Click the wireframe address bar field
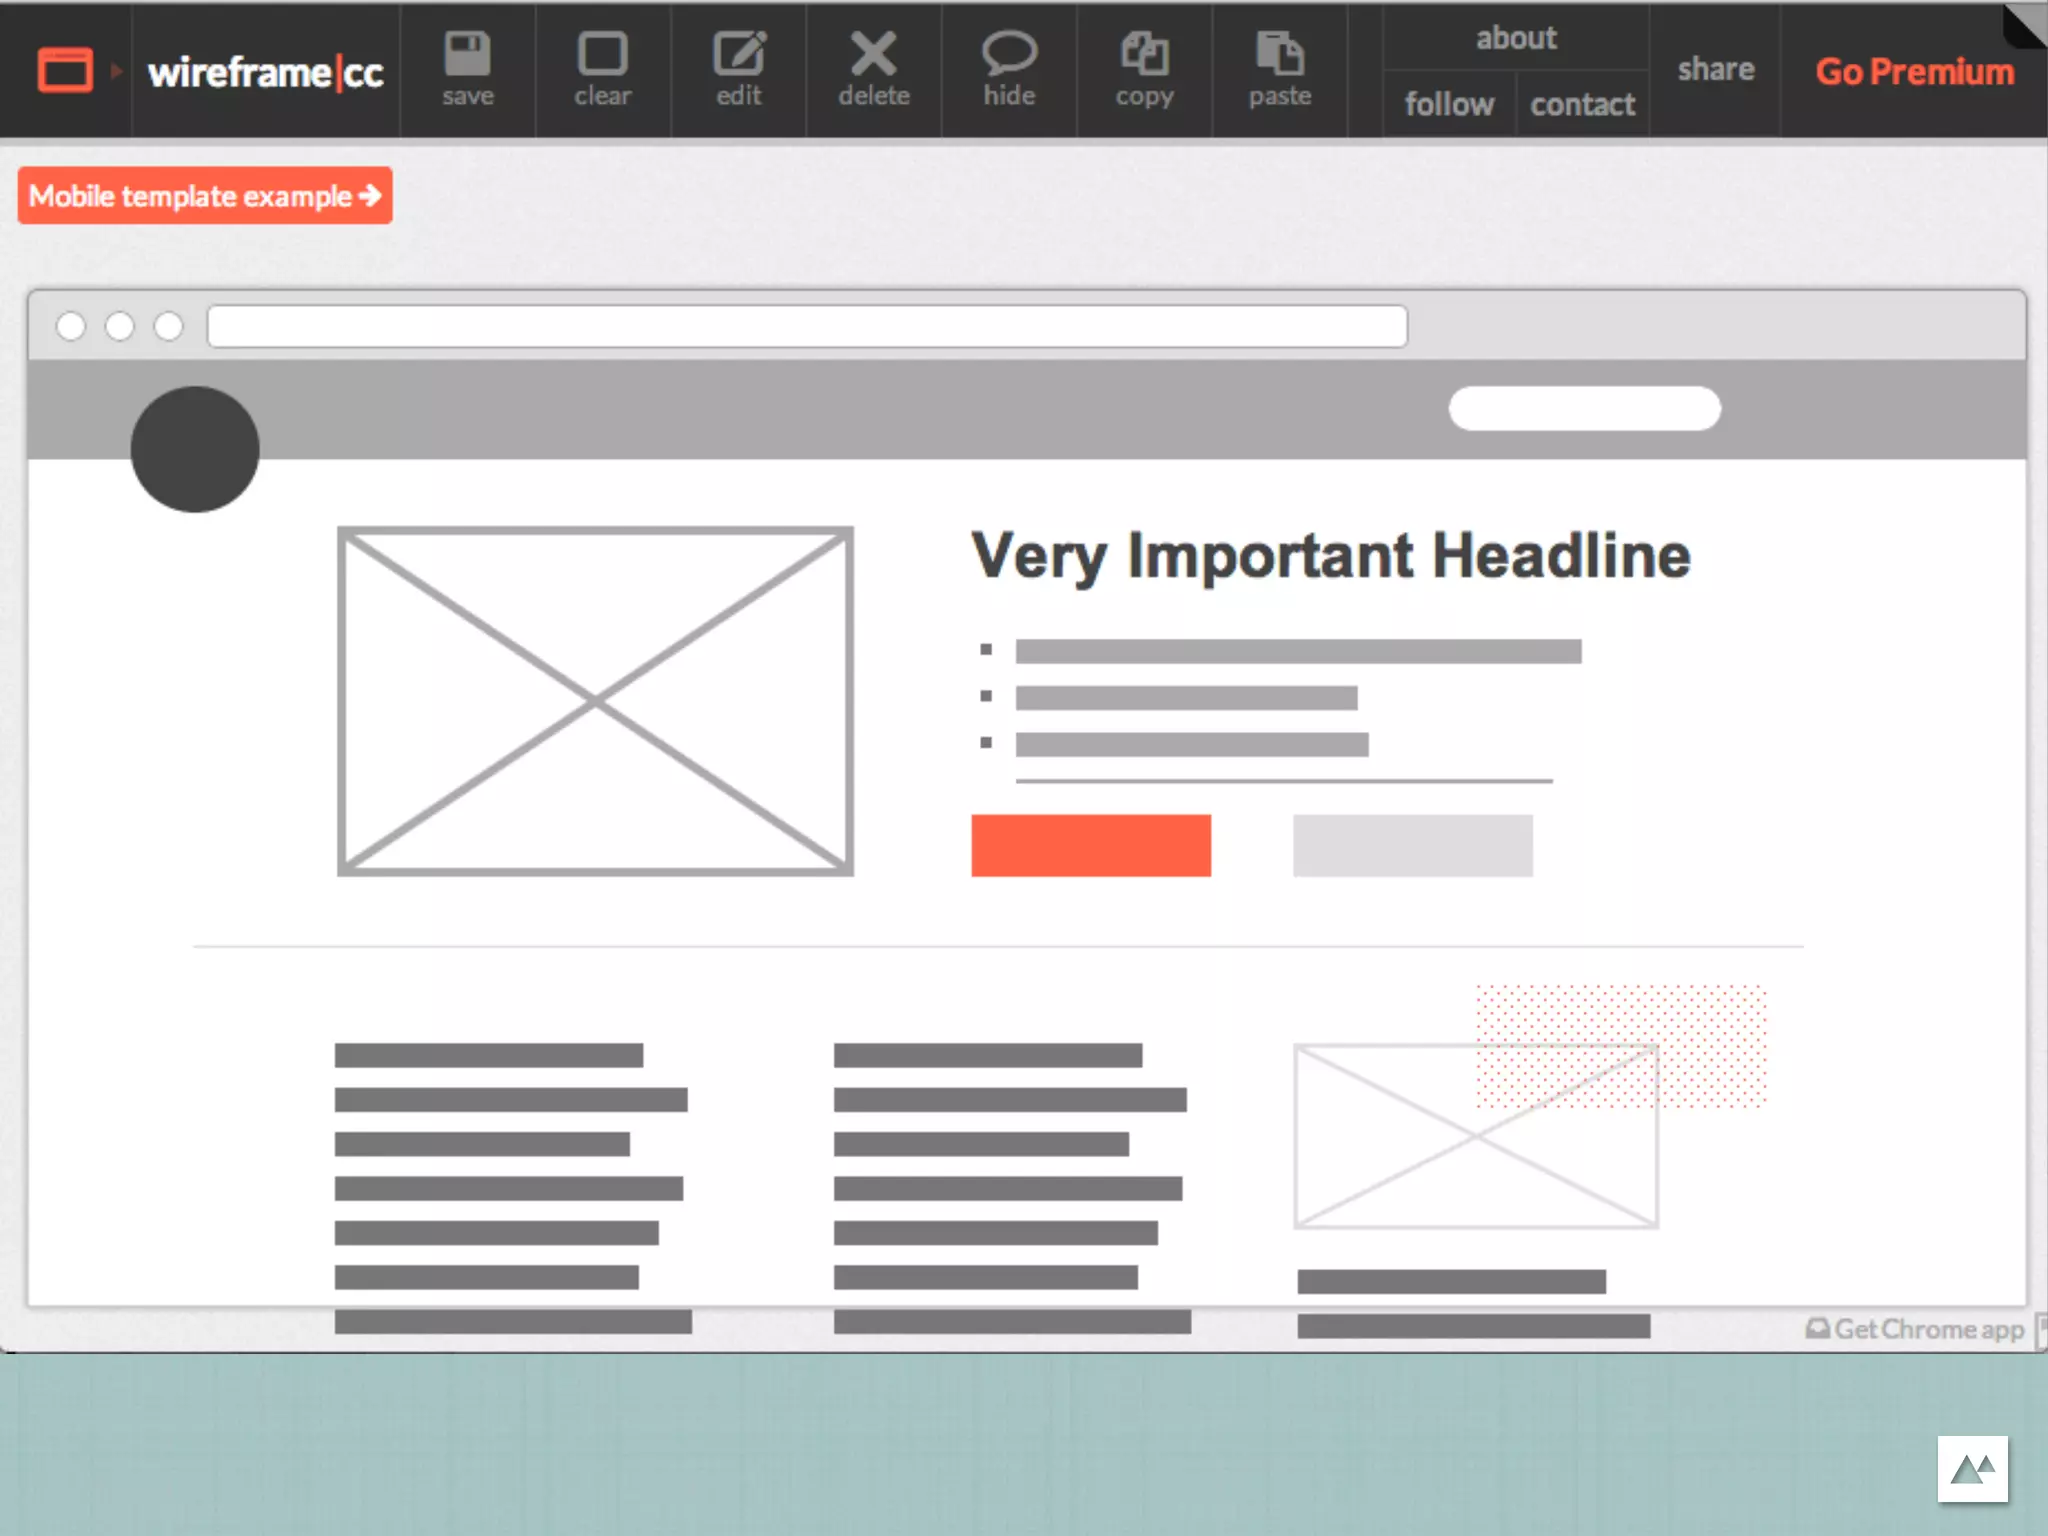Screen dimensions: 2048x1536 [x=807, y=327]
